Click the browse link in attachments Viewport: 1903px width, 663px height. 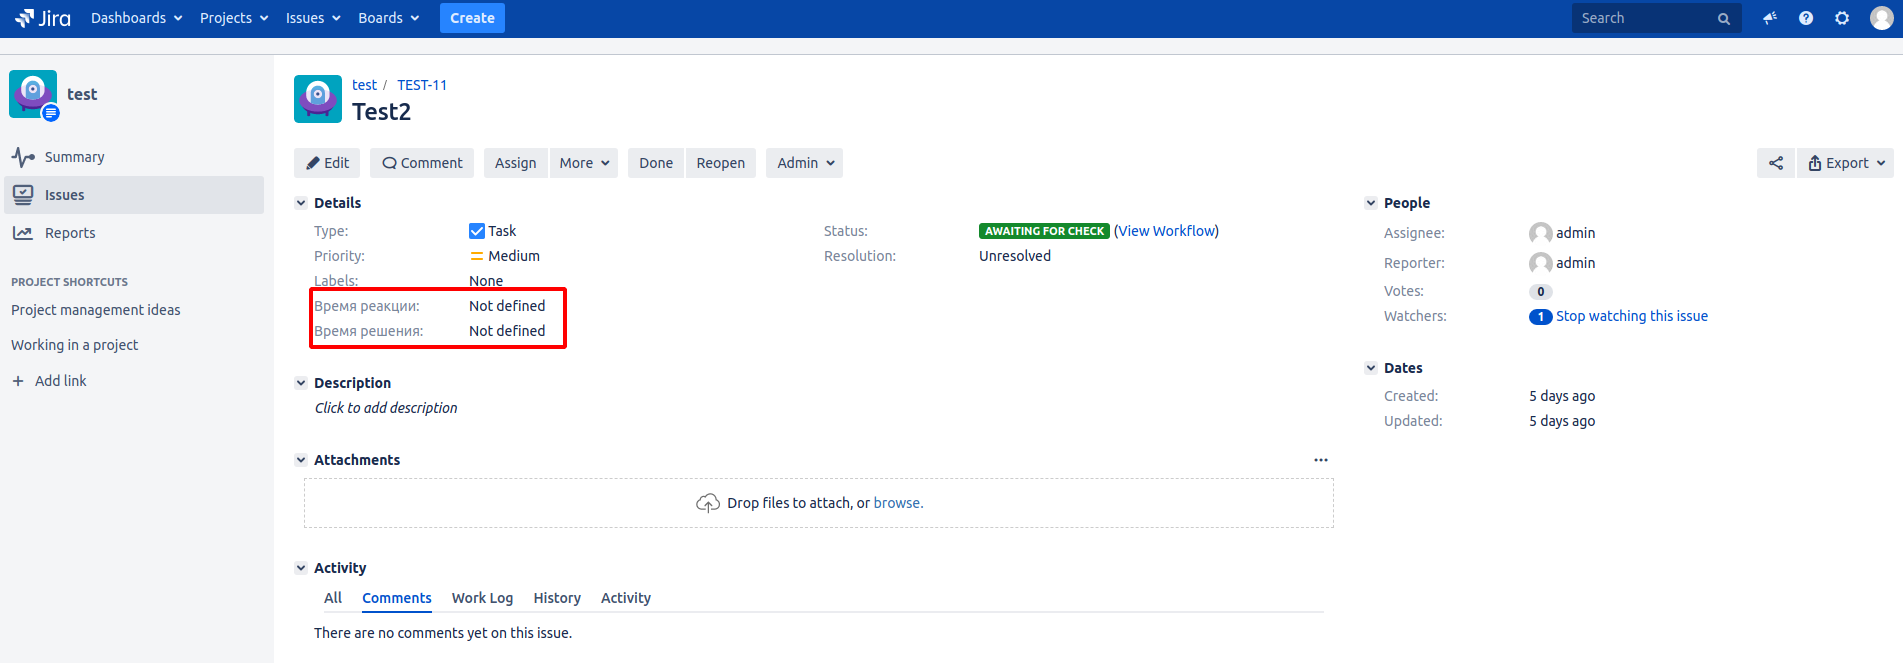click(897, 503)
